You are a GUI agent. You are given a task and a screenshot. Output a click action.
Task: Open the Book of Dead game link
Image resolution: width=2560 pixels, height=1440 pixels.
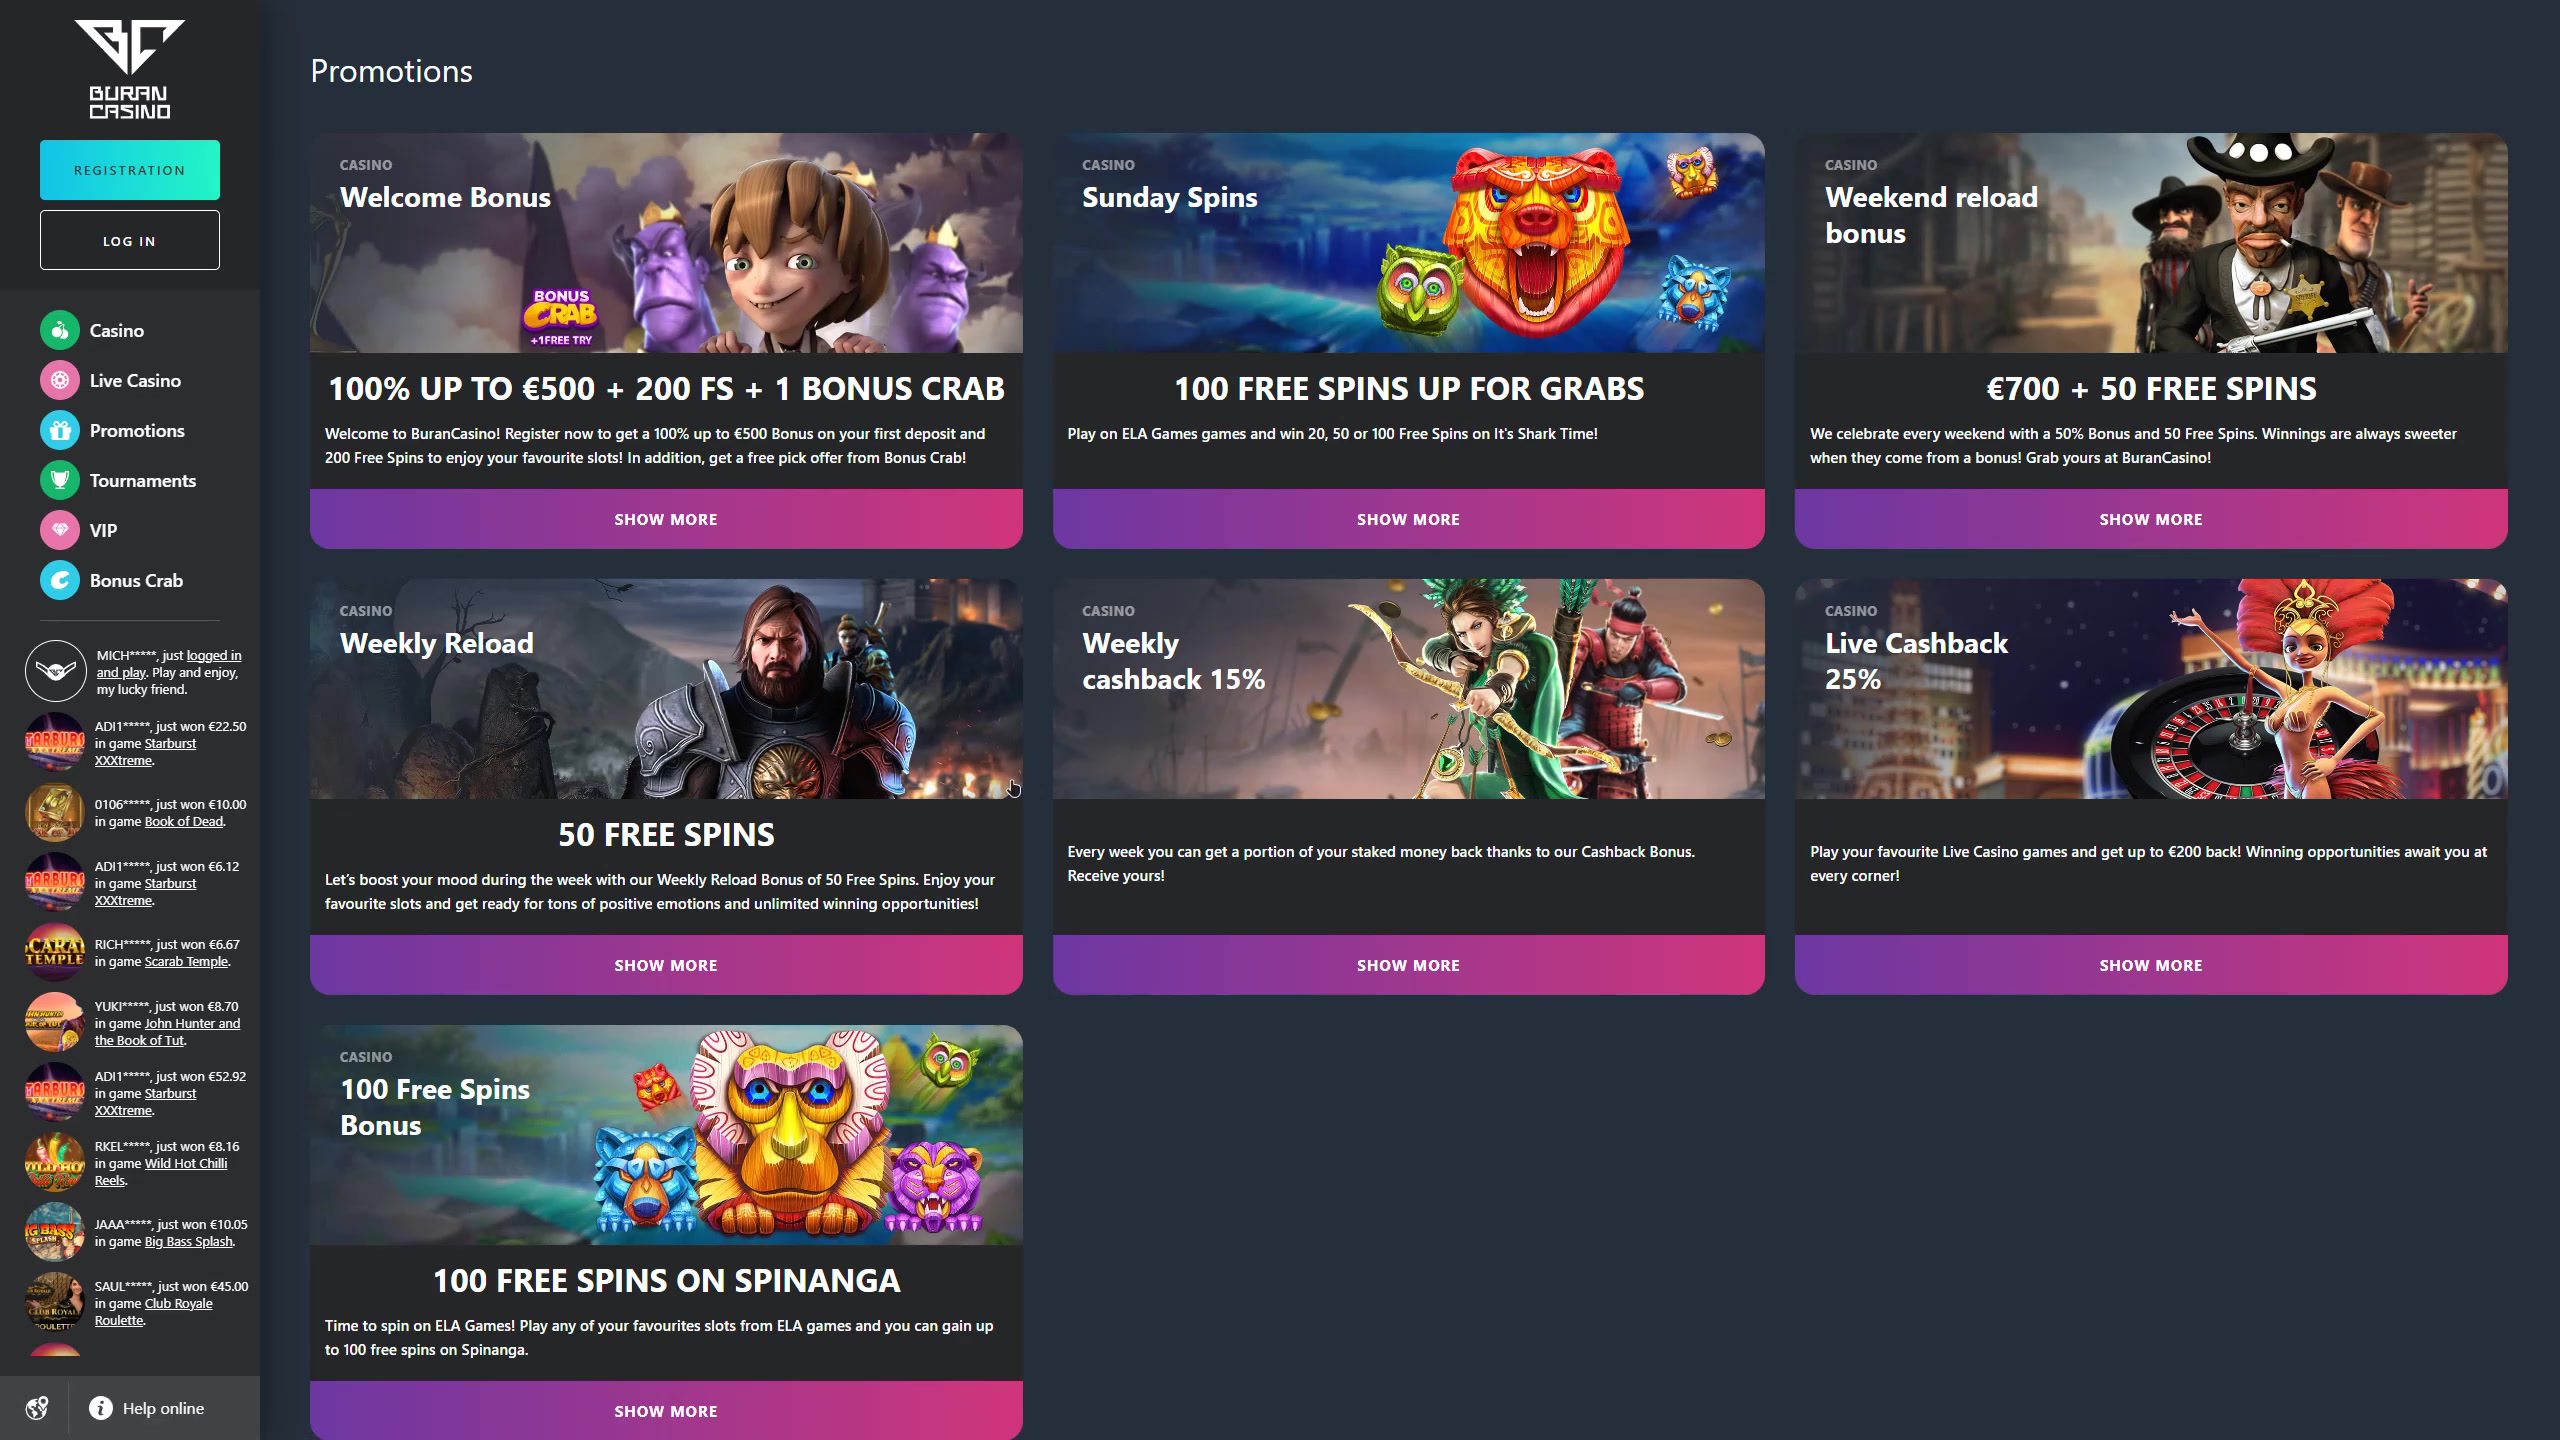[x=184, y=821]
